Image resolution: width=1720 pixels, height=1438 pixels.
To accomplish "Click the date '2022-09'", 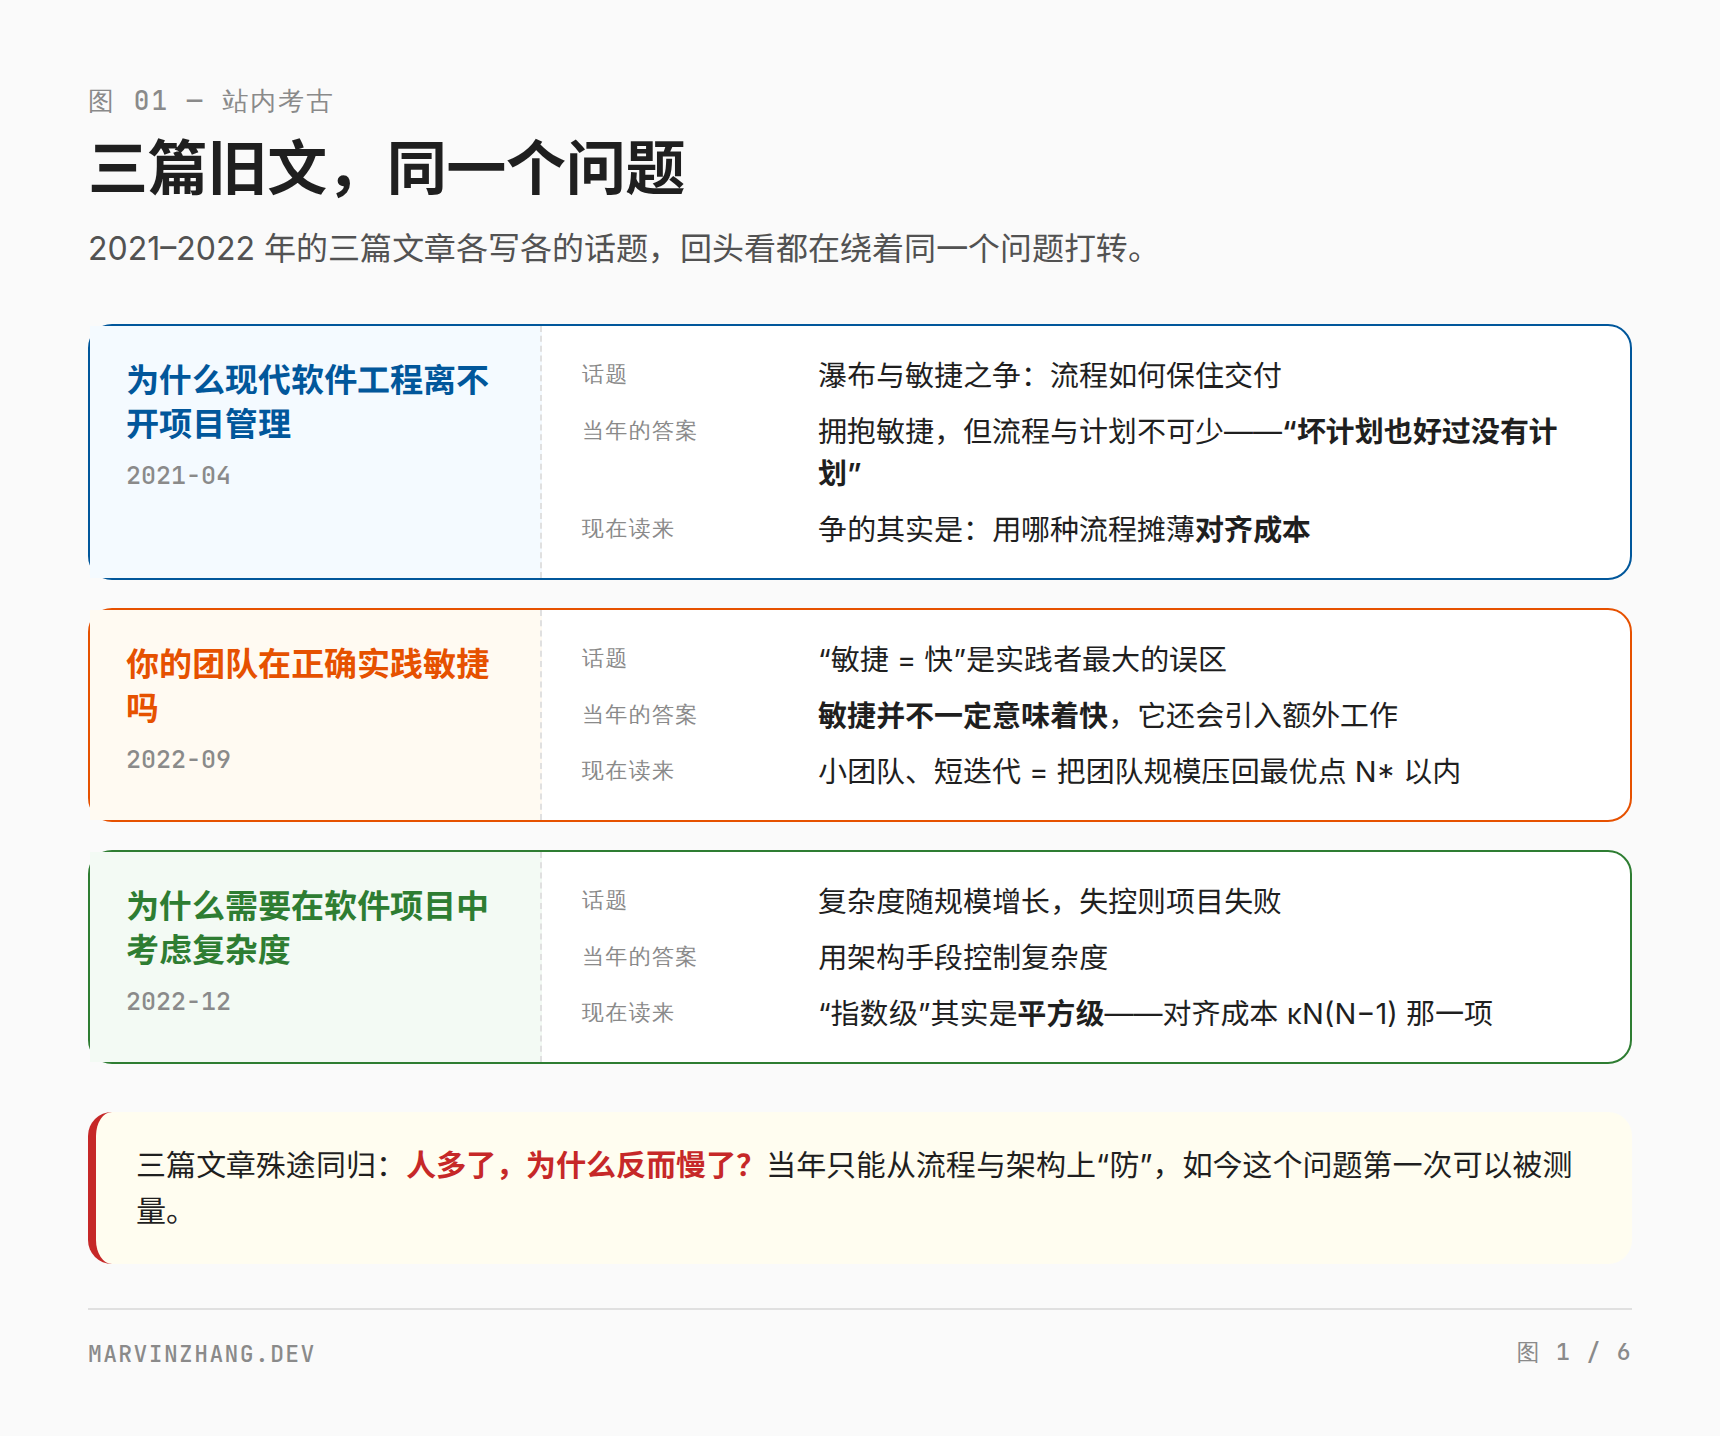I will coord(178,760).
